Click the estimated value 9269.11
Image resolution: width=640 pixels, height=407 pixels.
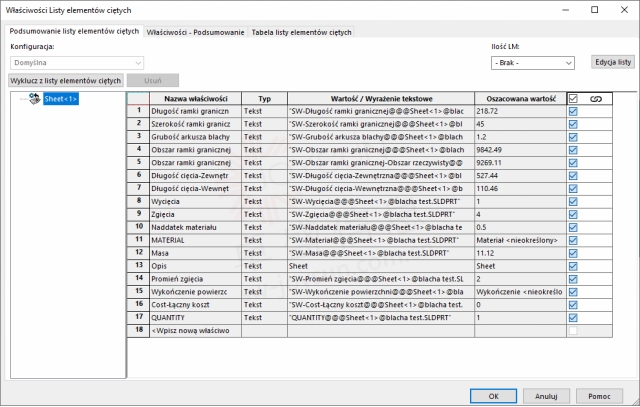520,163
